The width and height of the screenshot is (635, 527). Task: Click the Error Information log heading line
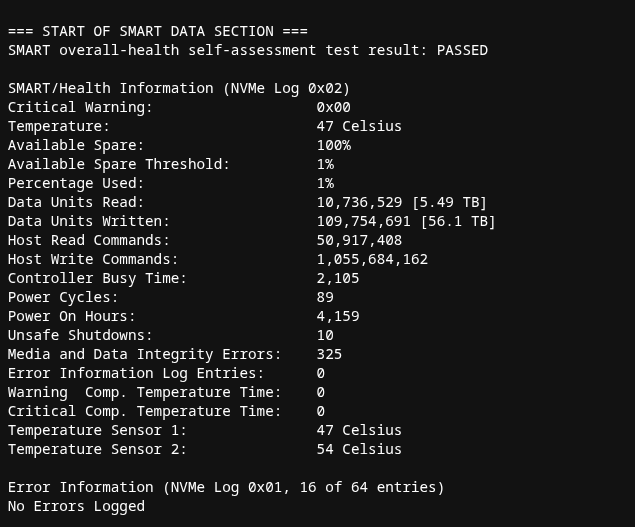(226, 487)
